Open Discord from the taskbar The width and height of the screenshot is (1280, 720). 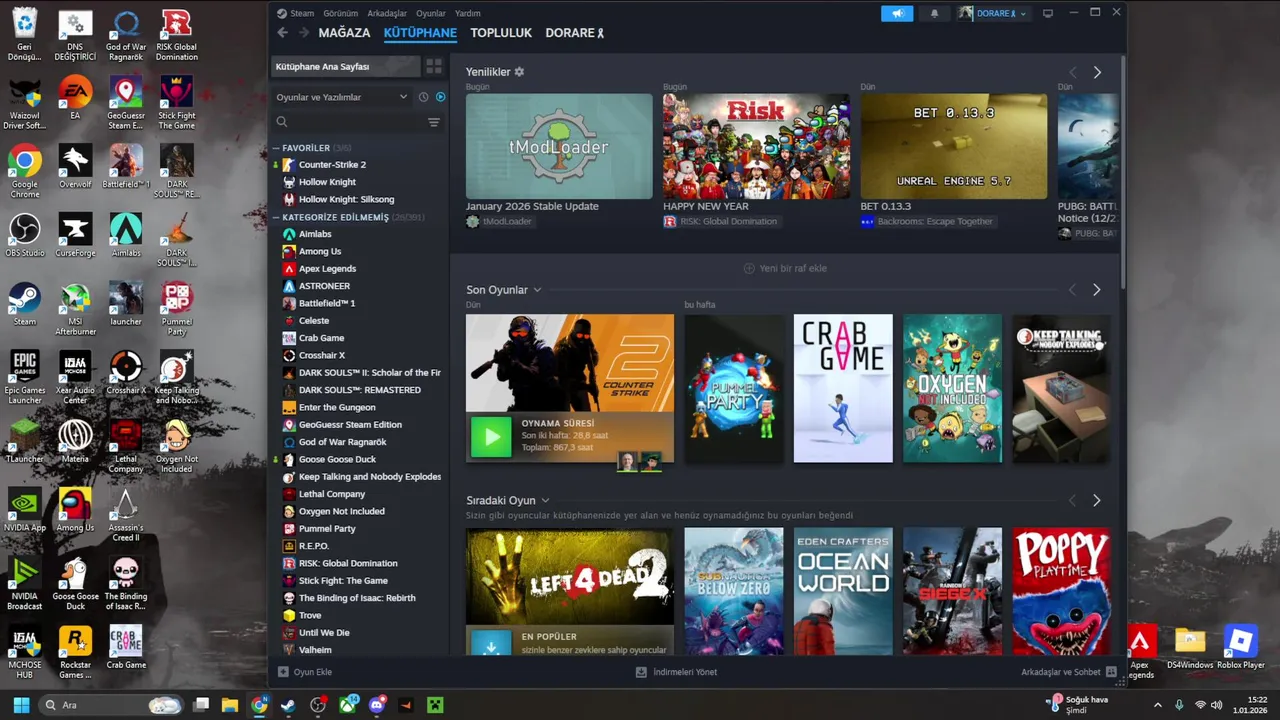tap(377, 705)
